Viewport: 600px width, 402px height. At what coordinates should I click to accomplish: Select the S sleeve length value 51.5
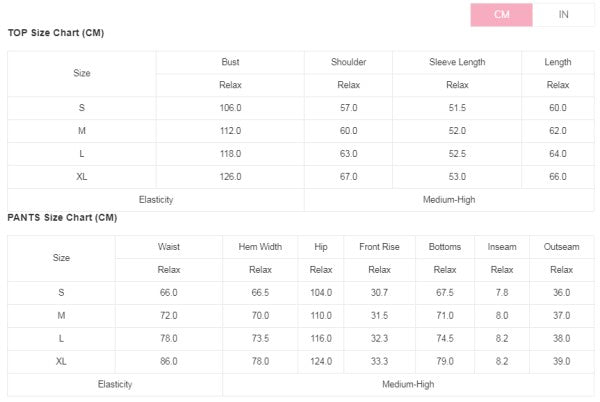pos(457,108)
